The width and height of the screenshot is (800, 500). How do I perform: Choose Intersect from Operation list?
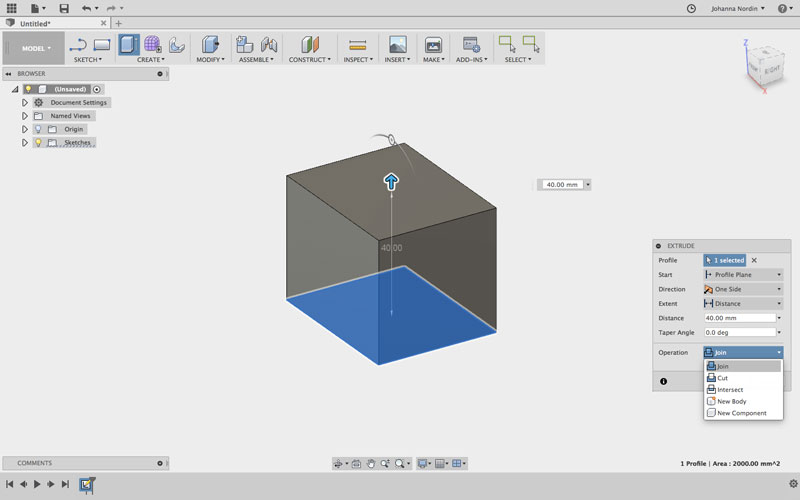tap(743, 390)
